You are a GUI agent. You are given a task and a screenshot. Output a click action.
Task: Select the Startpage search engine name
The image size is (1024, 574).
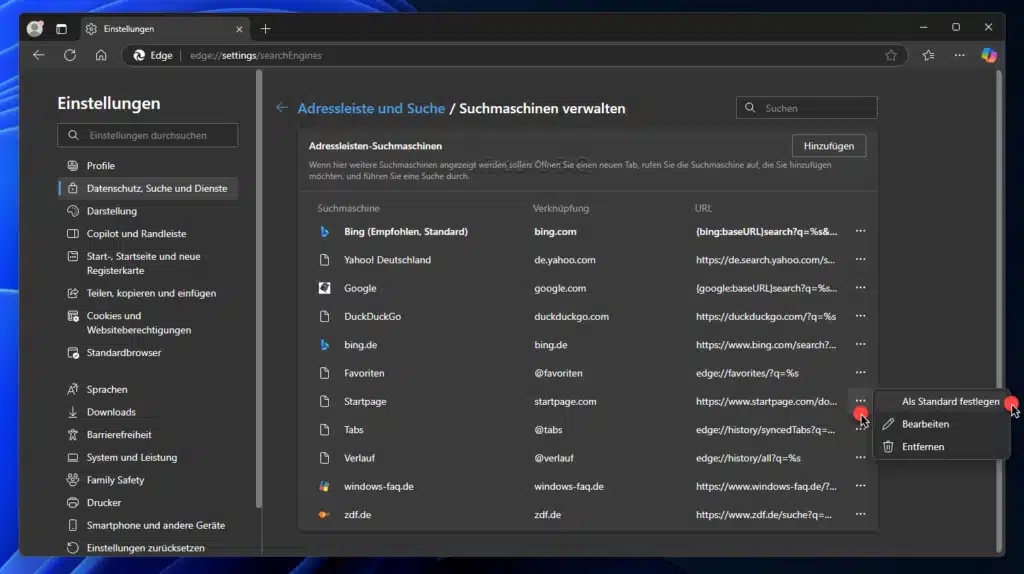tap(365, 402)
